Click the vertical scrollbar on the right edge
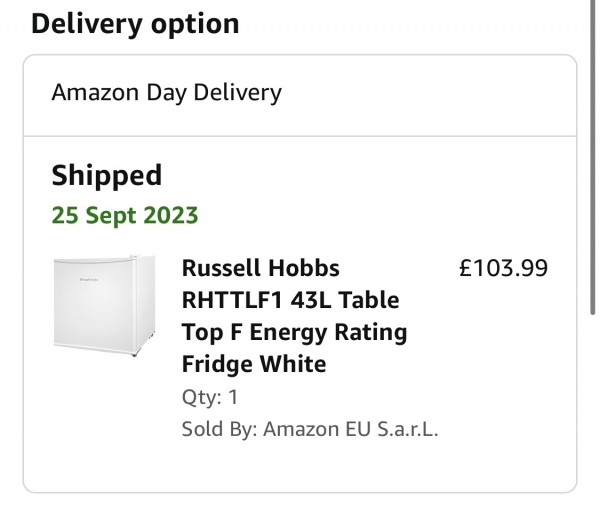Viewport: 600px width, 518px height. click(592, 157)
